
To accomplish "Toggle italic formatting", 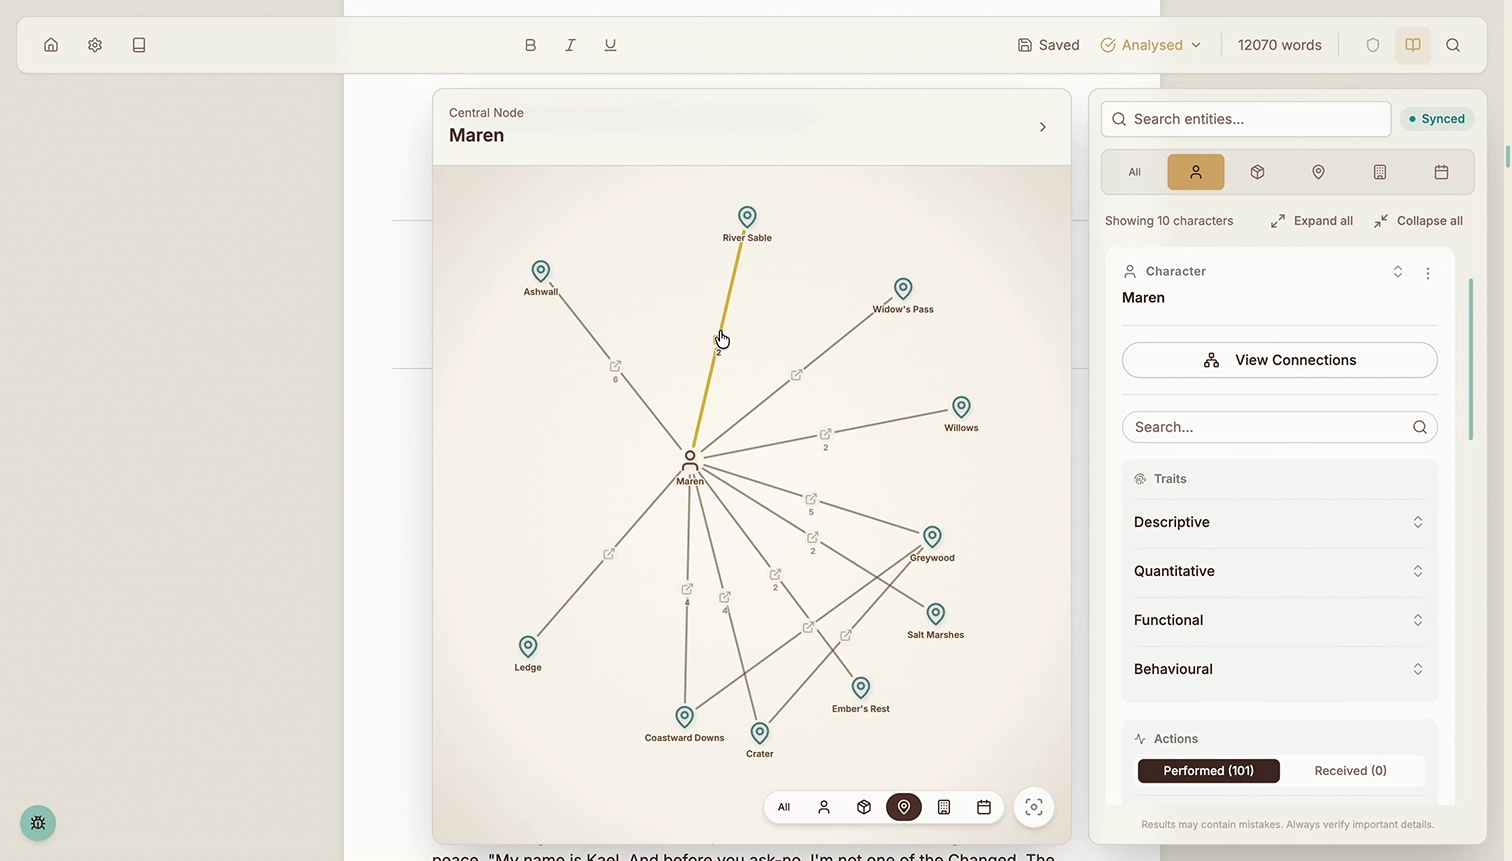I will point(570,45).
